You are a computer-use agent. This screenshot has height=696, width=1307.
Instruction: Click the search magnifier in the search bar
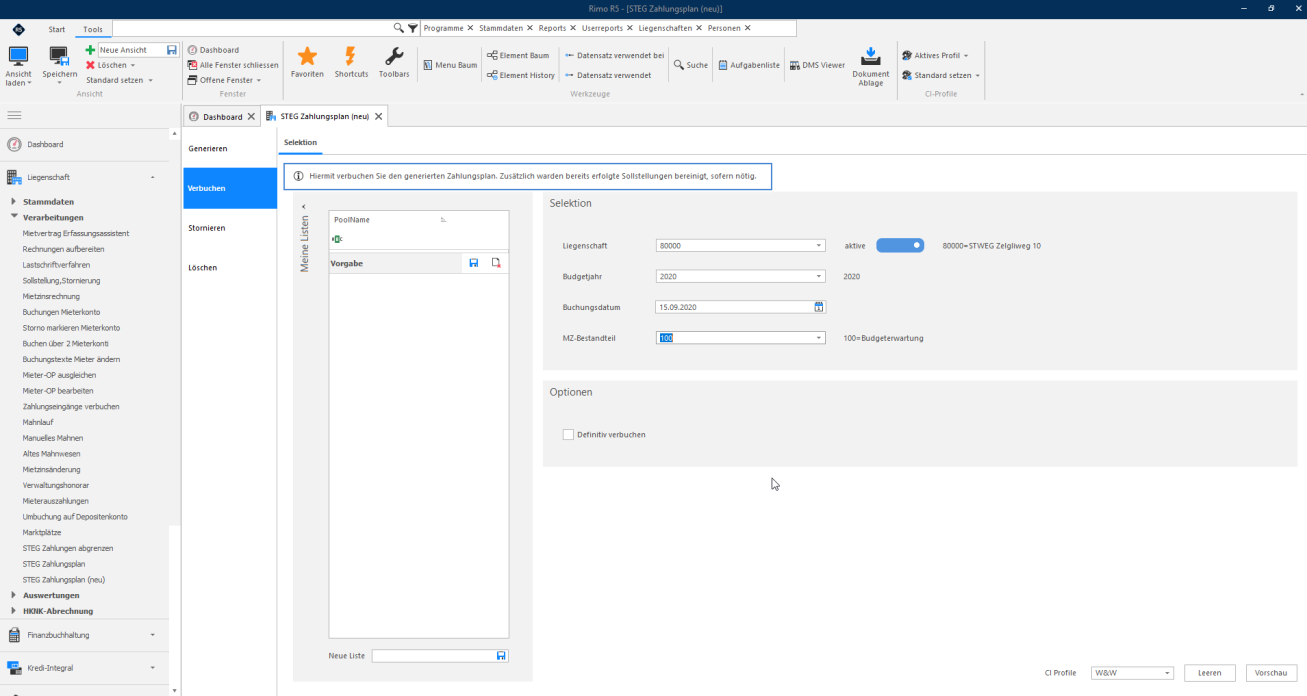(399, 28)
